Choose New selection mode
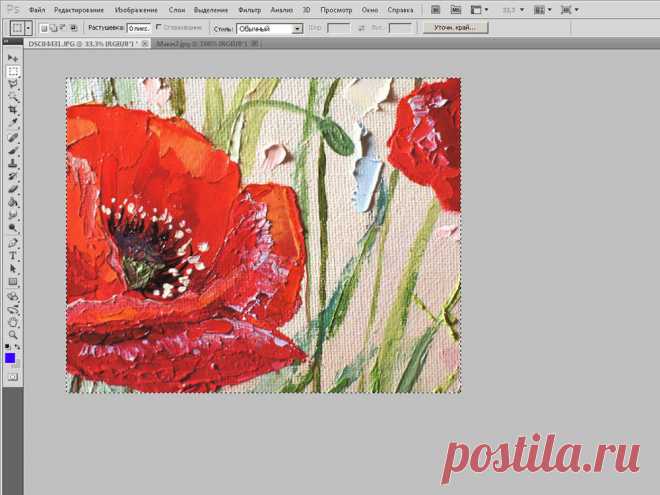This screenshot has width=660, height=495. click(x=44, y=28)
